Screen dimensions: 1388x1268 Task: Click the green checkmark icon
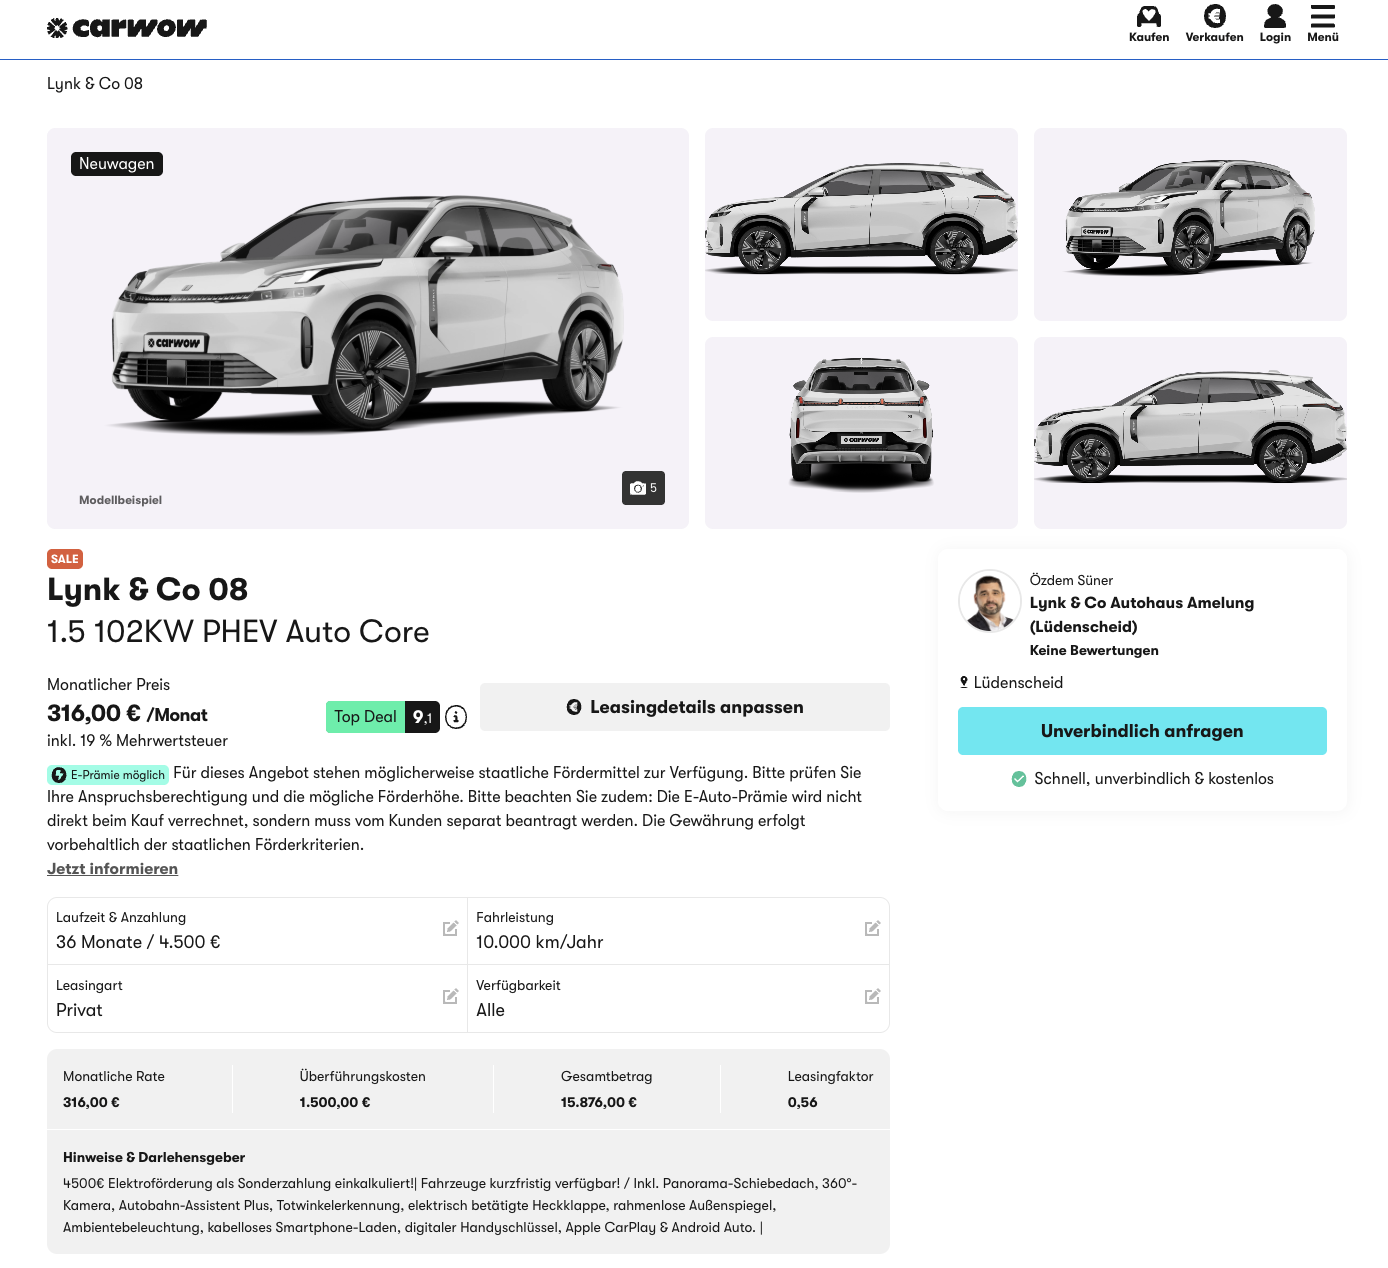click(1019, 779)
